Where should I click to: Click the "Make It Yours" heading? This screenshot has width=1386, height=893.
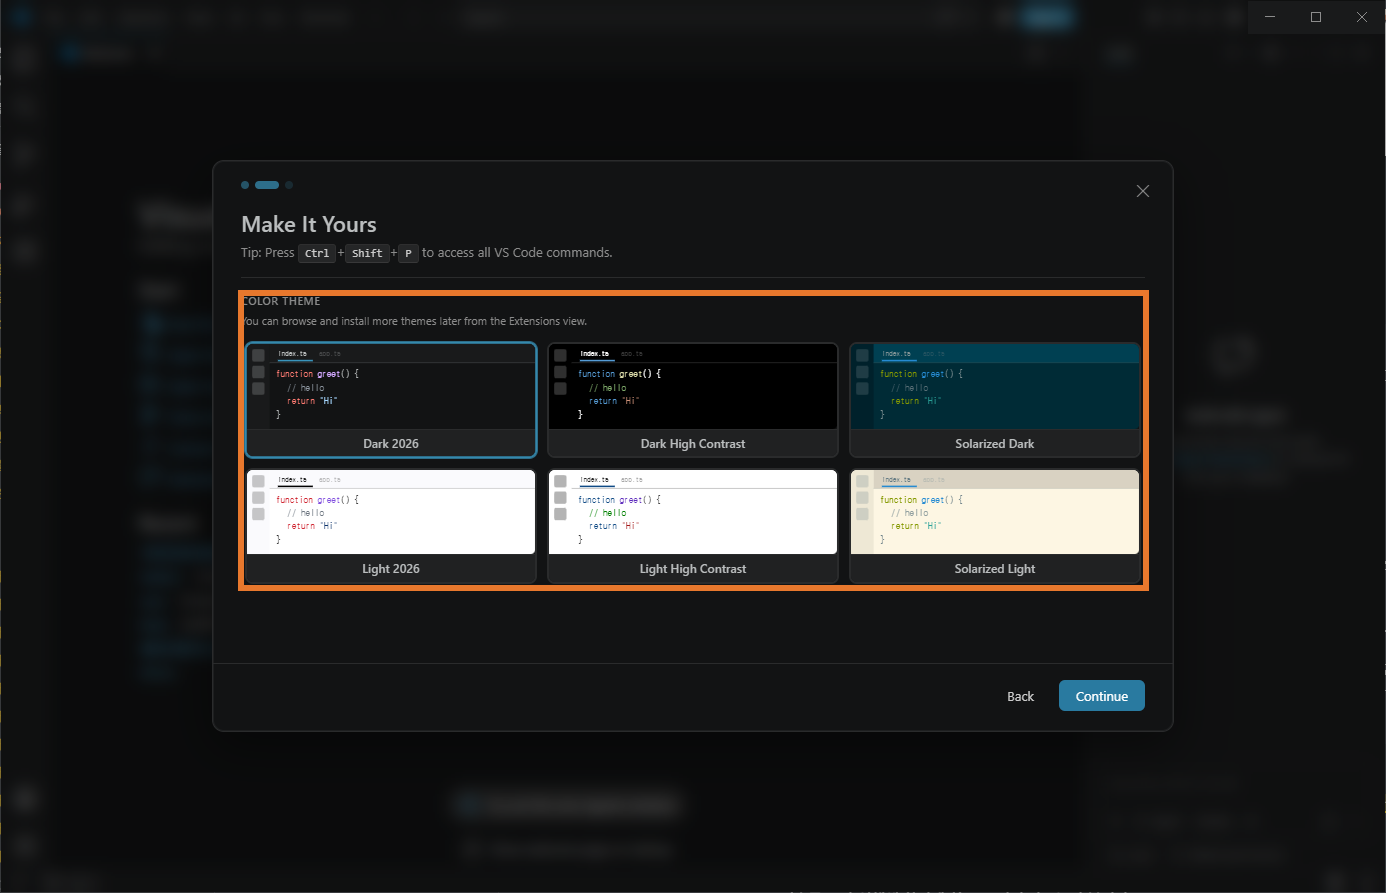[x=309, y=225]
